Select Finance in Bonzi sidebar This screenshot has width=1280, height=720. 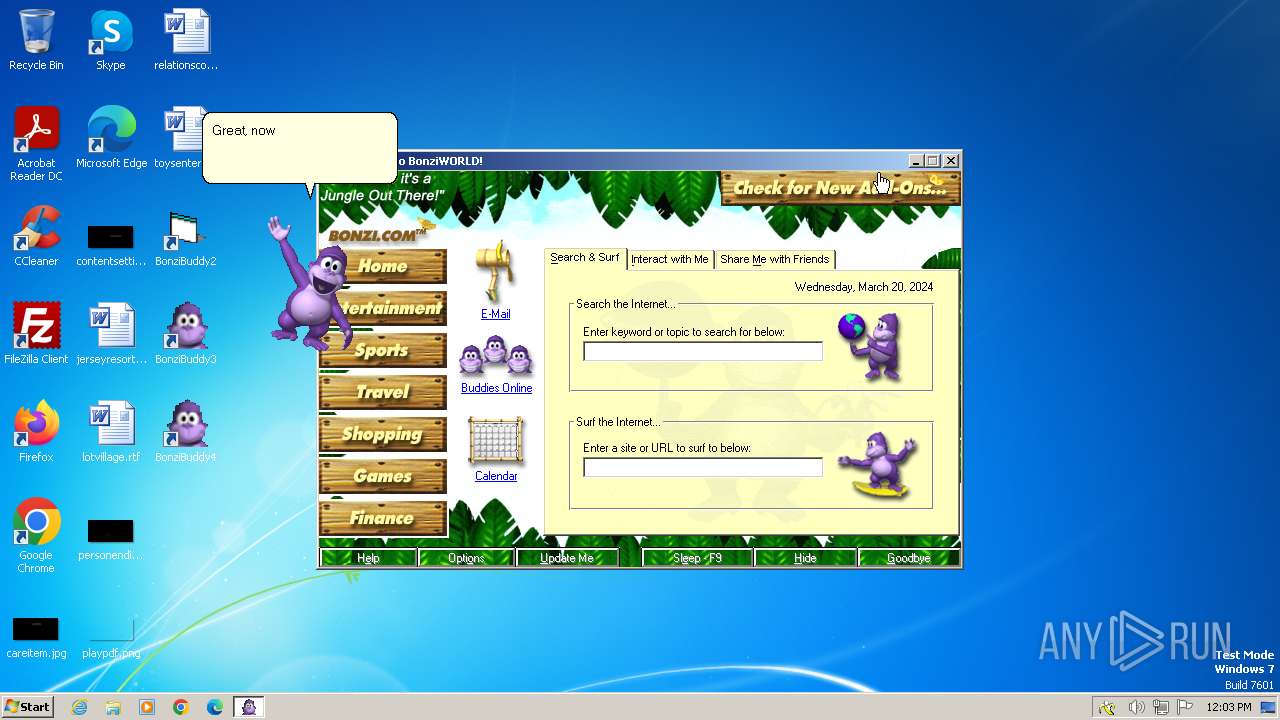click(x=383, y=518)
